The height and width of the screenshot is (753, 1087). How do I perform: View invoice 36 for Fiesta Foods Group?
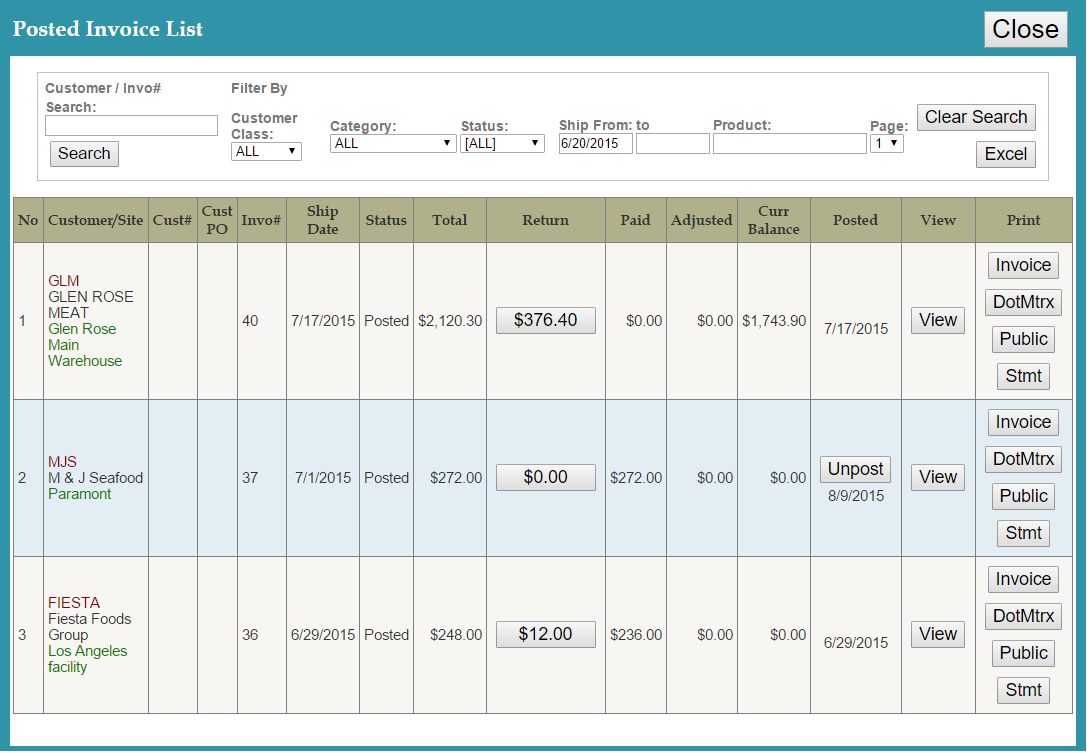(x=937, y=634)
